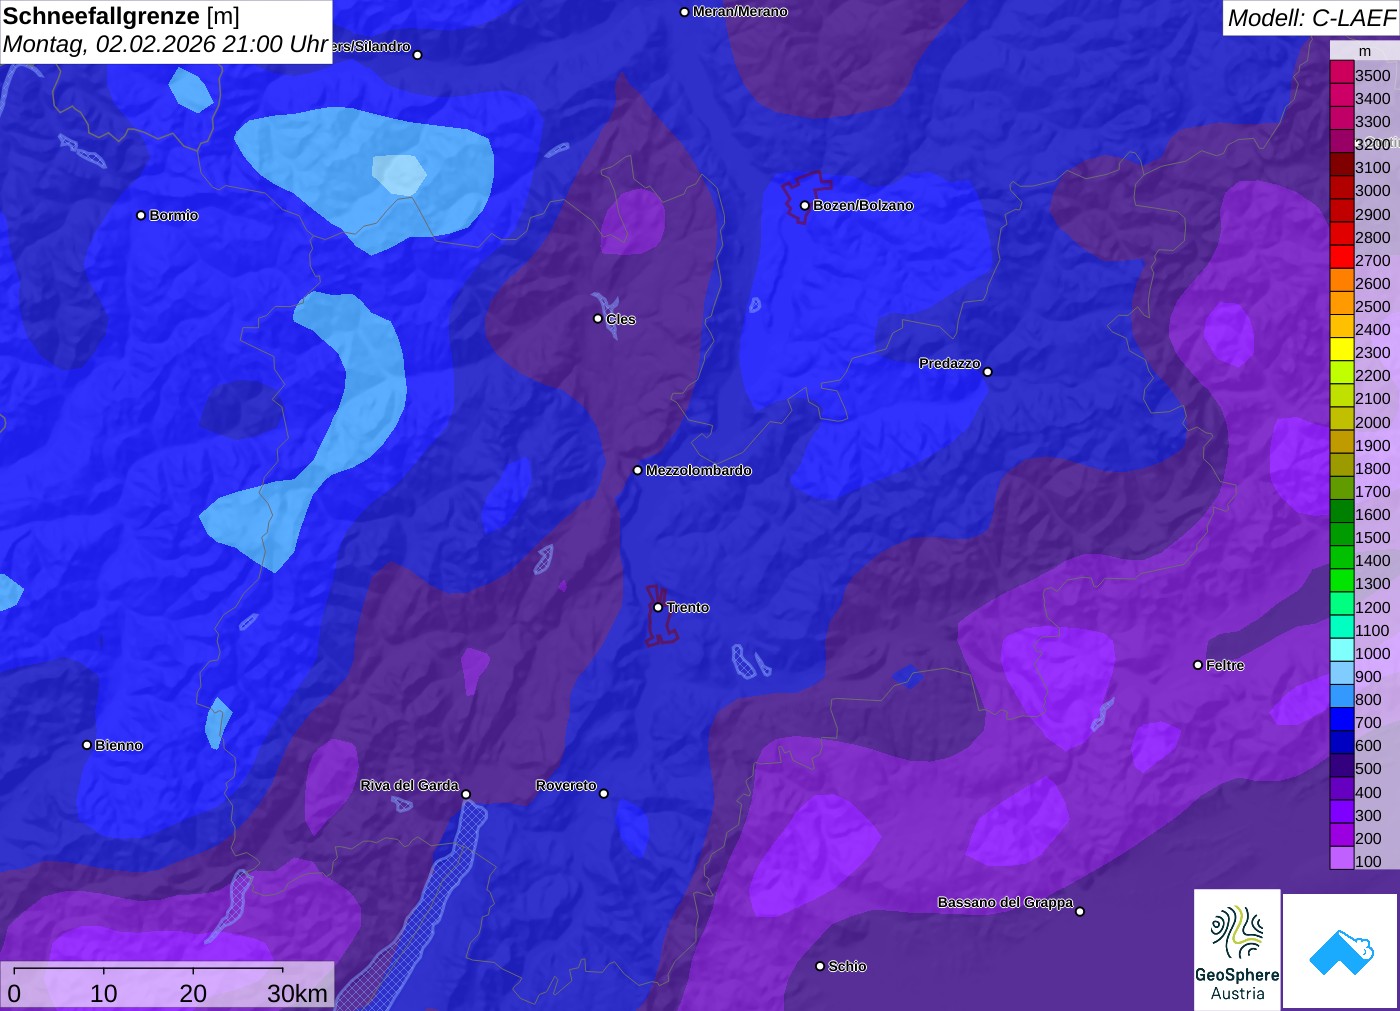The image size is (1400, 1011).
Task: Click the Bienno label text
Action: click(x=119, y=745)
